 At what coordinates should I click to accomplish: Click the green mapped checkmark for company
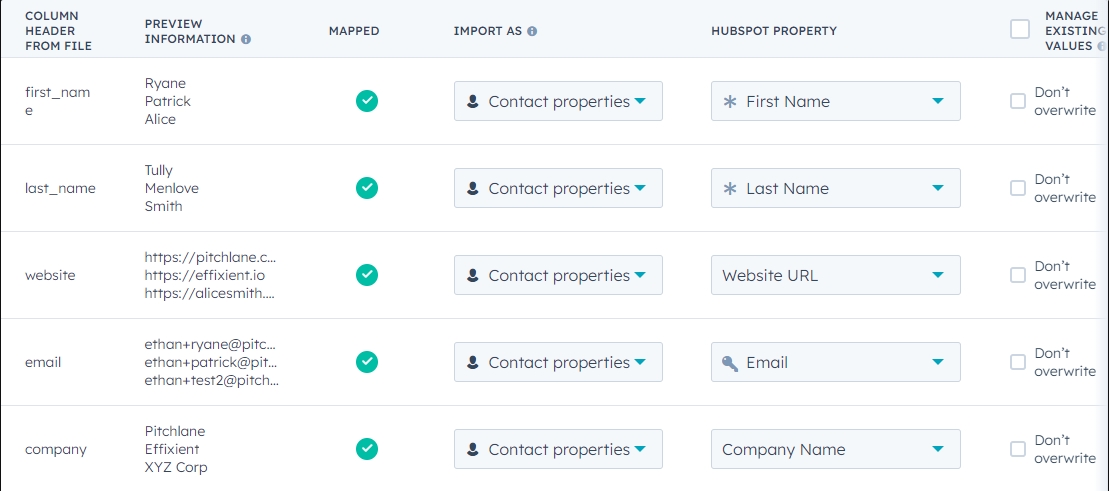(x=367, y=449)
